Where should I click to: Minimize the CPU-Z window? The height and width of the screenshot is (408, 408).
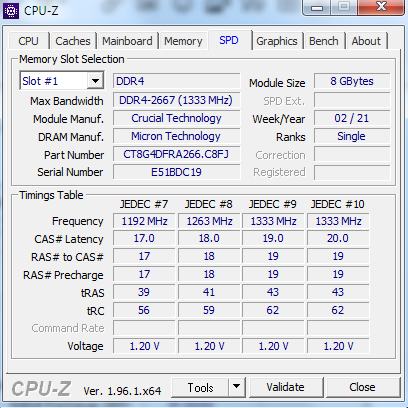tap(317, 7)
